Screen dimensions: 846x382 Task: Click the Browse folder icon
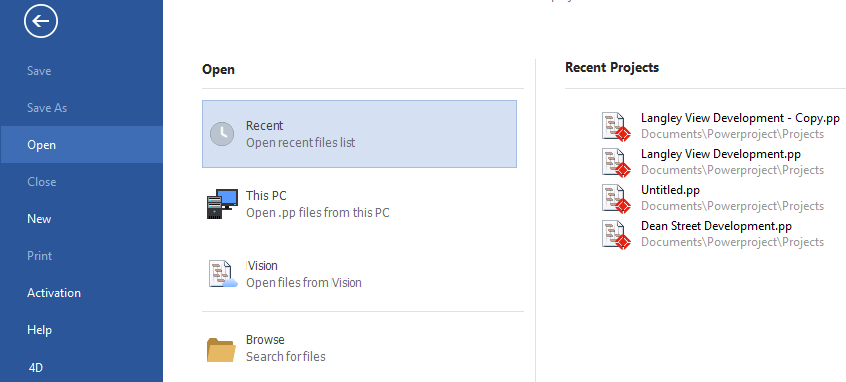coord(221,350)
